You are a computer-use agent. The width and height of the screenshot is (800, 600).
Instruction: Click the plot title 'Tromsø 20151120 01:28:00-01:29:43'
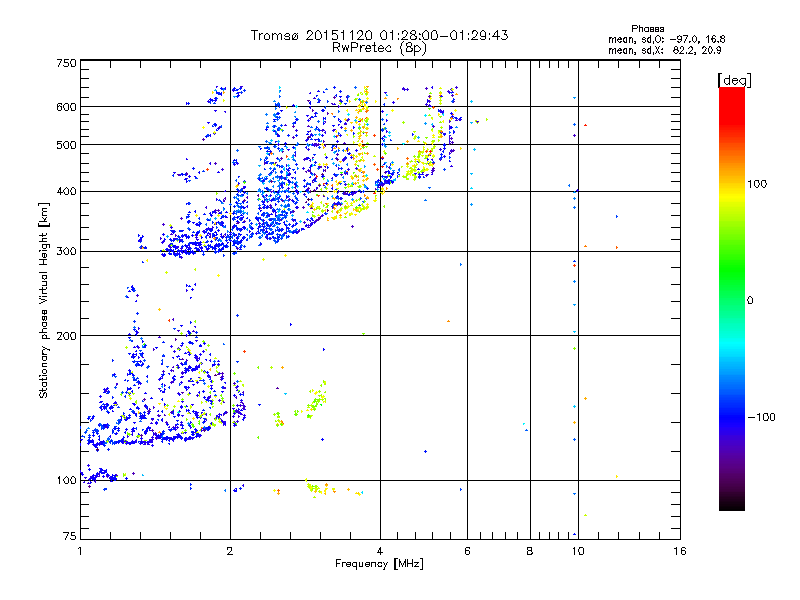point(379,35)
